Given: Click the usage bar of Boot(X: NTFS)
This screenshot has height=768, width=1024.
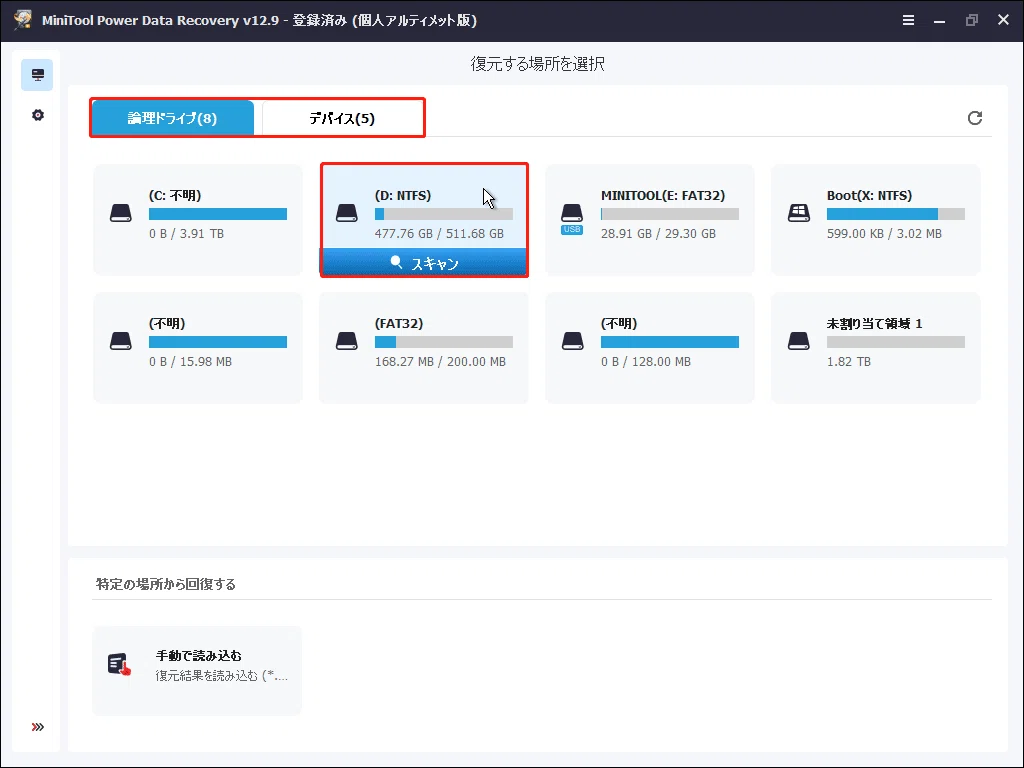Looking at the screenshot, I should point(895,214).
